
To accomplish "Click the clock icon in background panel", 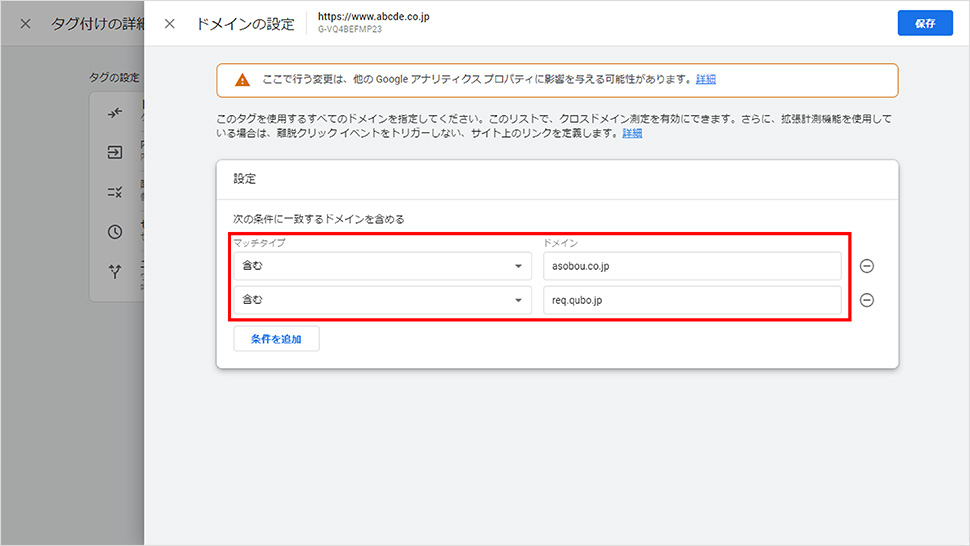I will 114,232.
